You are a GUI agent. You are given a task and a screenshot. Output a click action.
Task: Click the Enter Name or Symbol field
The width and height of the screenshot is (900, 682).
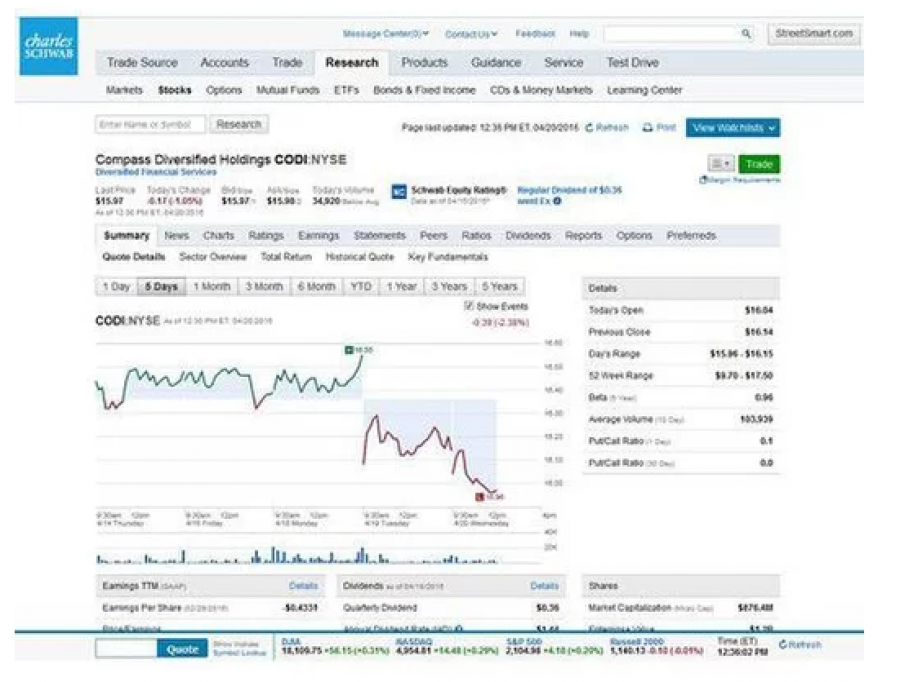tap(150, 124)
